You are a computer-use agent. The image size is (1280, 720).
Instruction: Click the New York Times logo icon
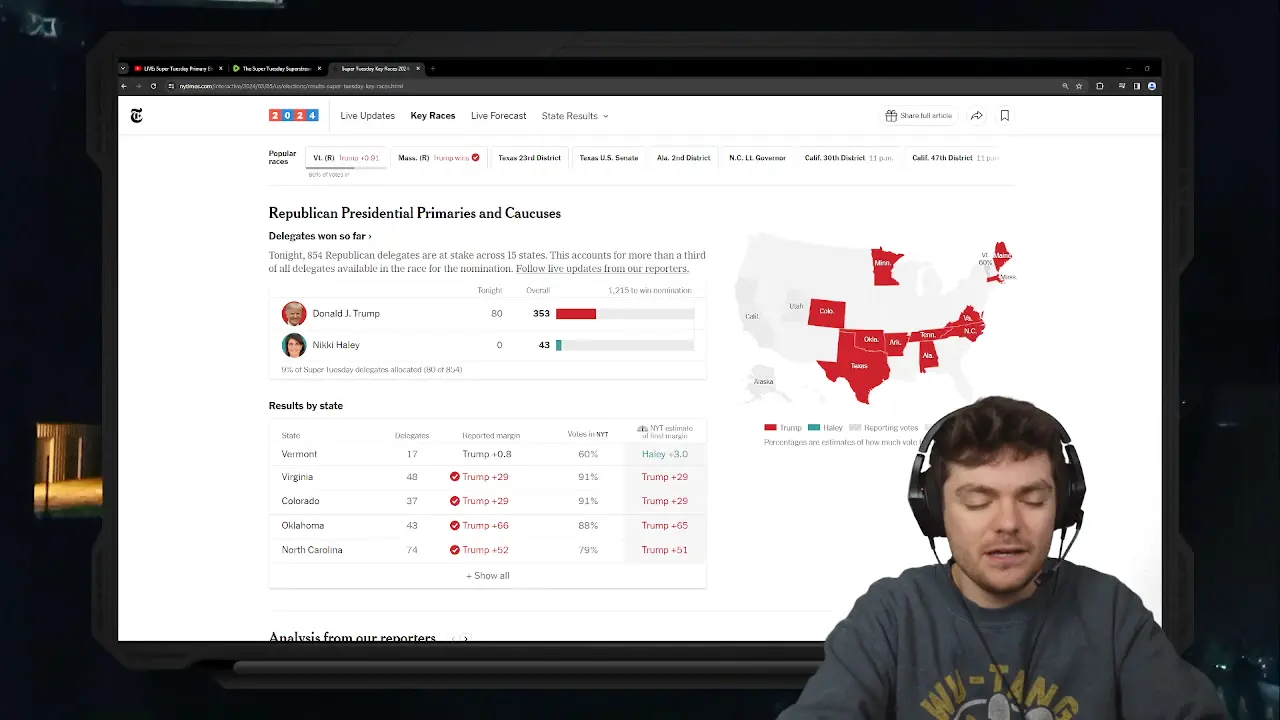[x=137, y=116]
